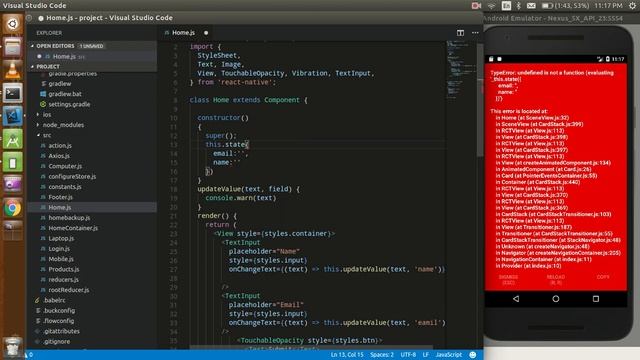Screen dimensions: 640x360
Task: Open Android emulator dock icon
Action: click(12, 162)
